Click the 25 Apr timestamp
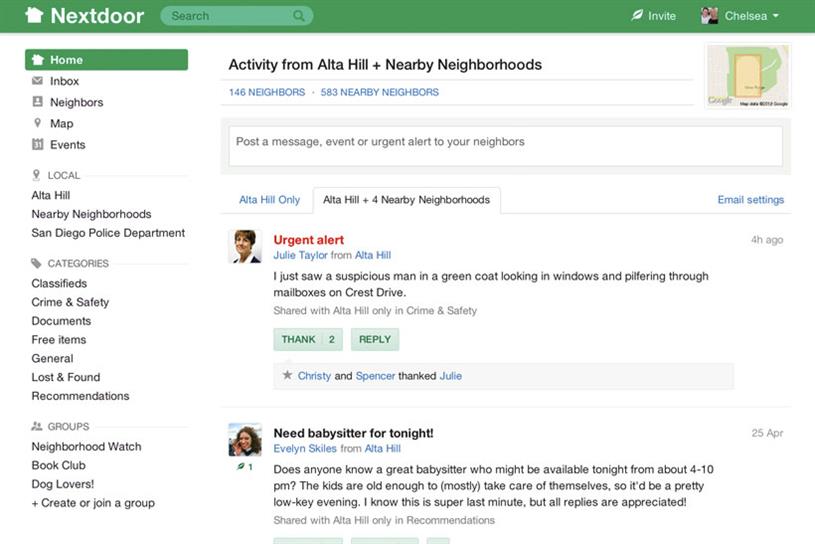815x544 pixels. (x=767, y=433)
